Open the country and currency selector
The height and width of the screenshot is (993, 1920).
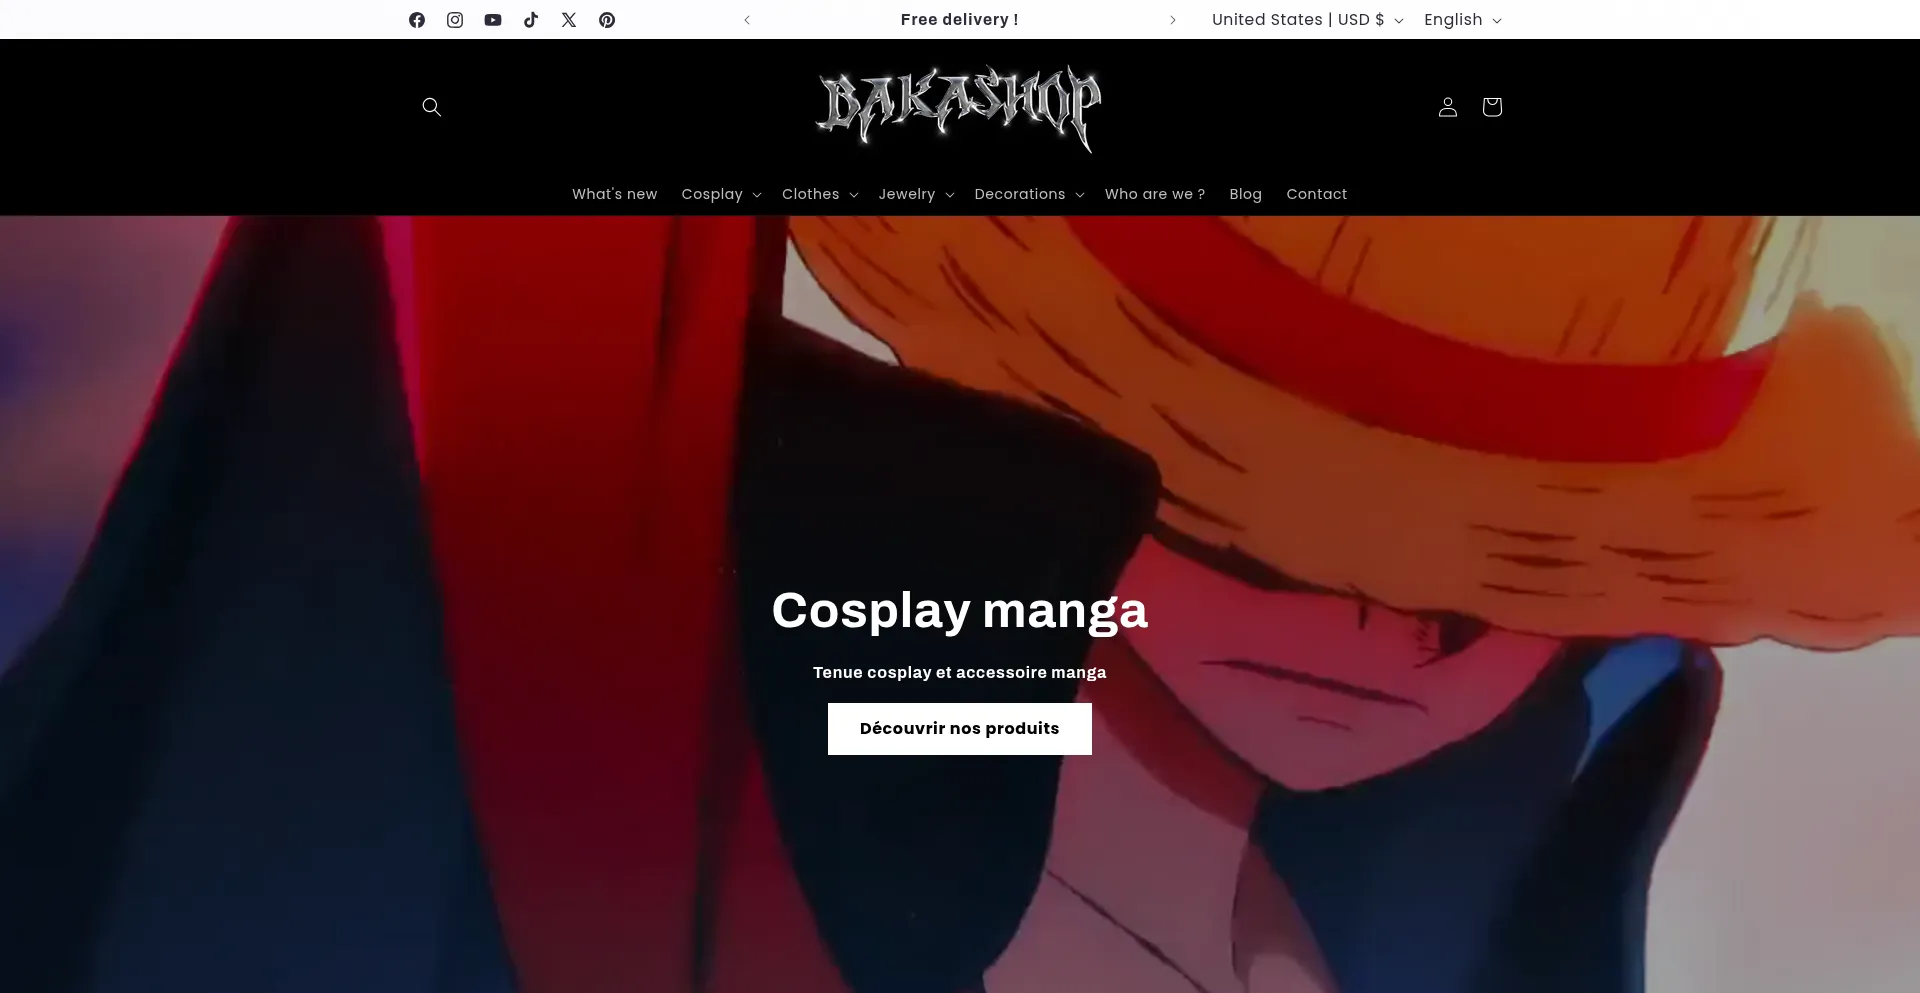[x=1305, y=19]
